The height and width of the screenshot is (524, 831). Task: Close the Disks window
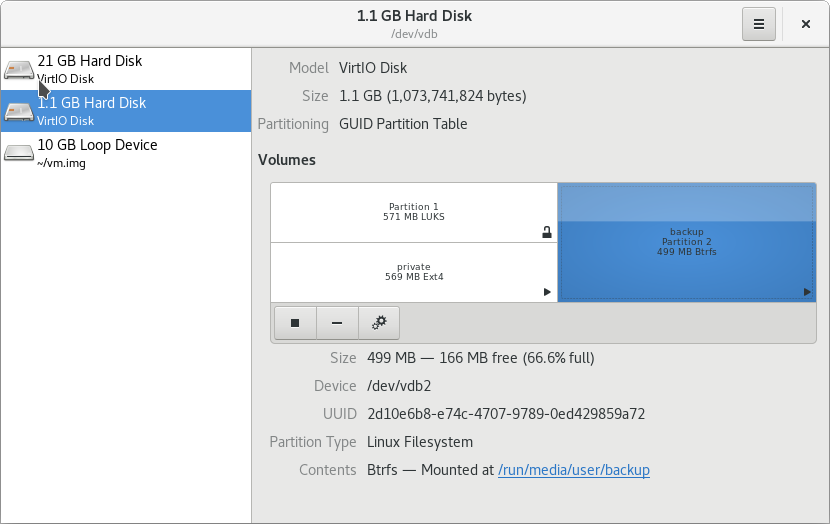point(806,24)
